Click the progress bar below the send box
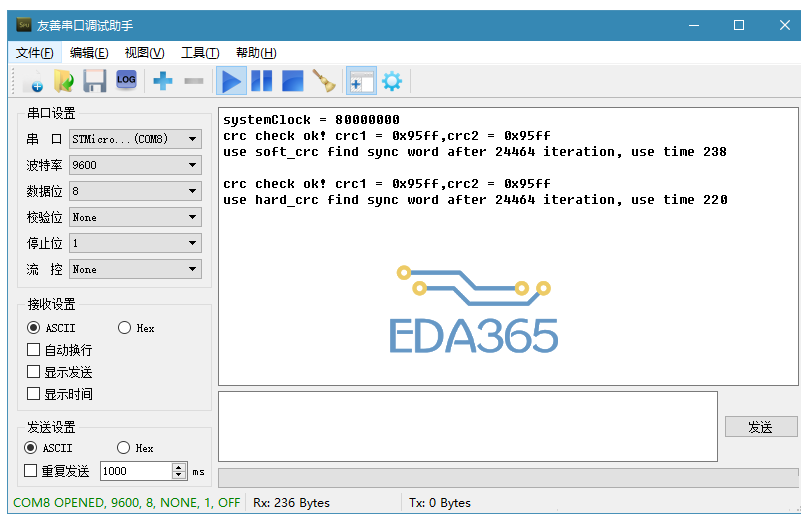Image resolution: width=801 pixels, height=518 pixels. tap(508, 478)
